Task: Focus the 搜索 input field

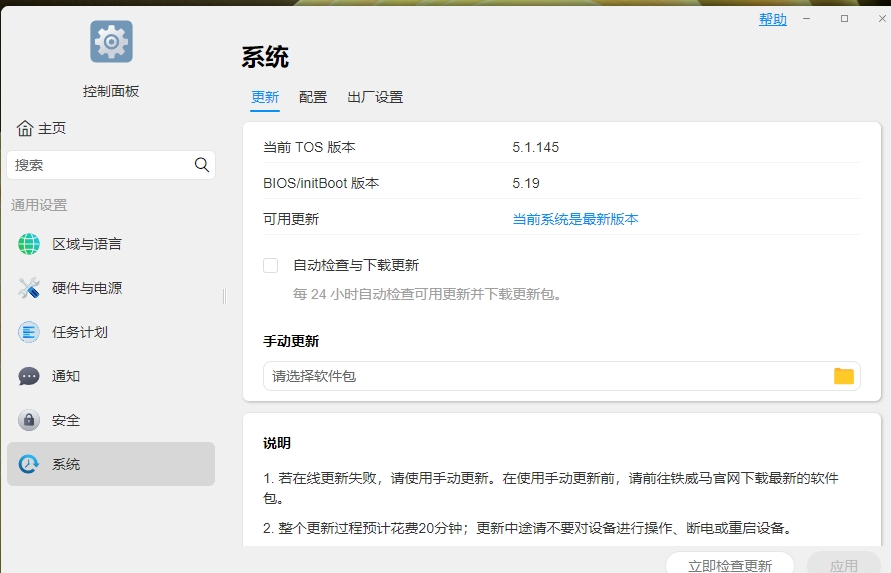Action: pyautogui.click(x=111, y=165)
